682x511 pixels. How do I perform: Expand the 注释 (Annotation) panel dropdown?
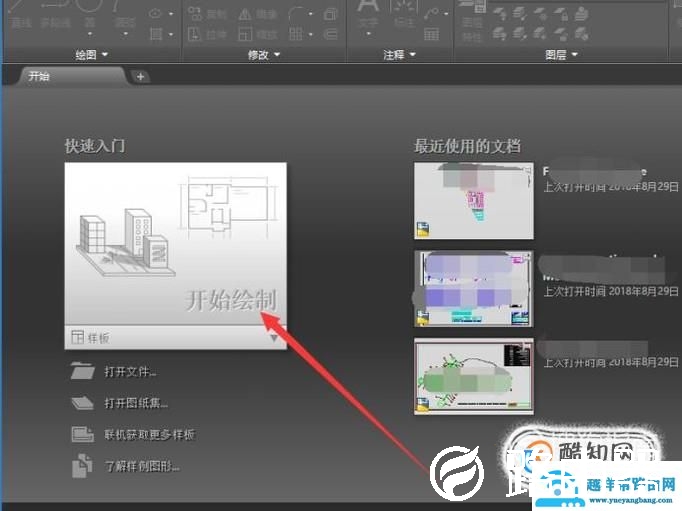pyautogui.click(x=397, y=55)
